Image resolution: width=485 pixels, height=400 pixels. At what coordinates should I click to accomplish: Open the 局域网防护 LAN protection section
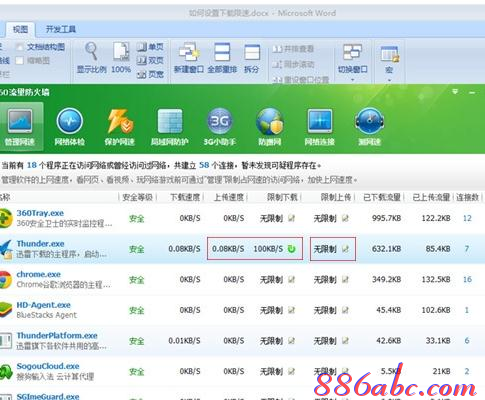169,127
